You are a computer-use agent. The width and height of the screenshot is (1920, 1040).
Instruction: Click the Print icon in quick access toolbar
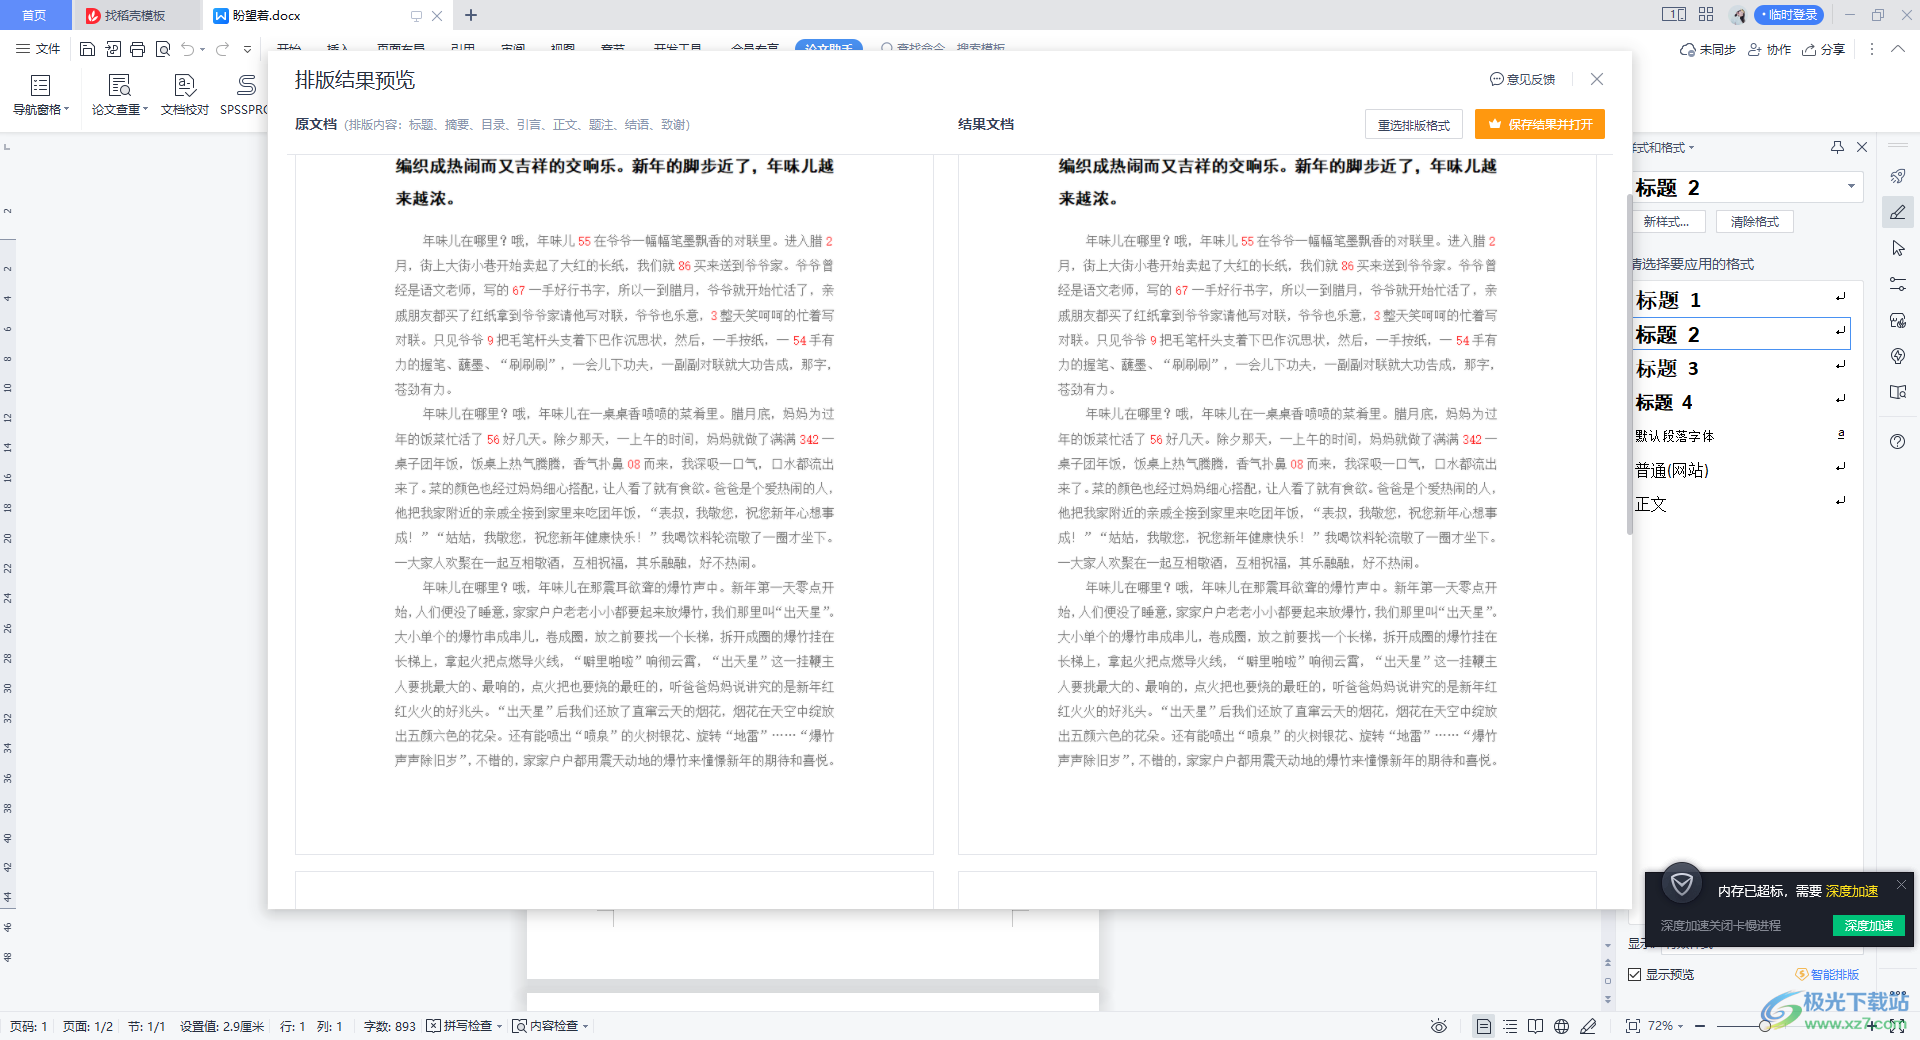pos(137,49)
